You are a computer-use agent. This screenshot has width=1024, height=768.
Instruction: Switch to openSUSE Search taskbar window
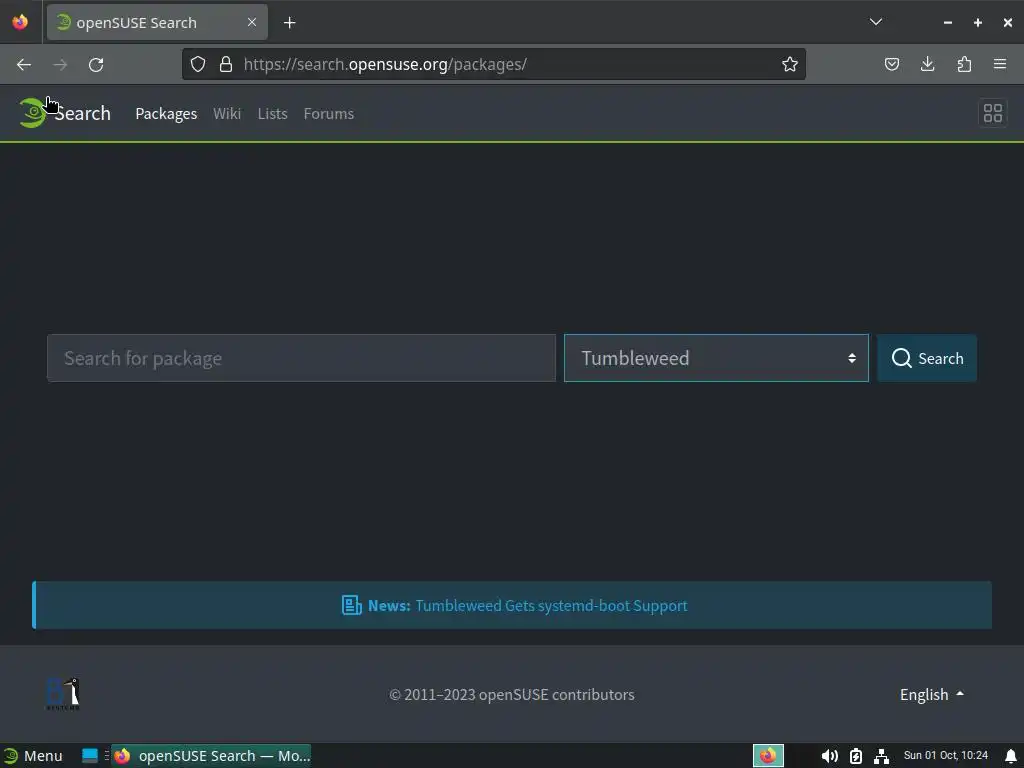click(211, 756)
